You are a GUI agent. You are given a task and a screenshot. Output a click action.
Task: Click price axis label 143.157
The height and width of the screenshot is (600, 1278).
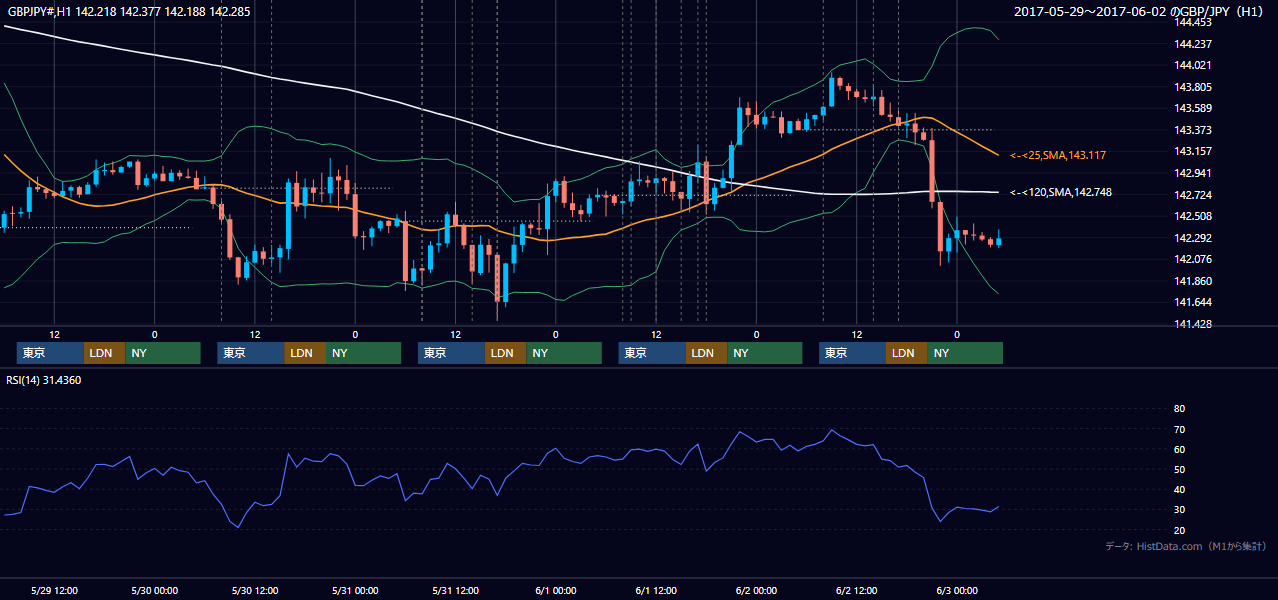pyautogui.click(x=1193, y=151)
